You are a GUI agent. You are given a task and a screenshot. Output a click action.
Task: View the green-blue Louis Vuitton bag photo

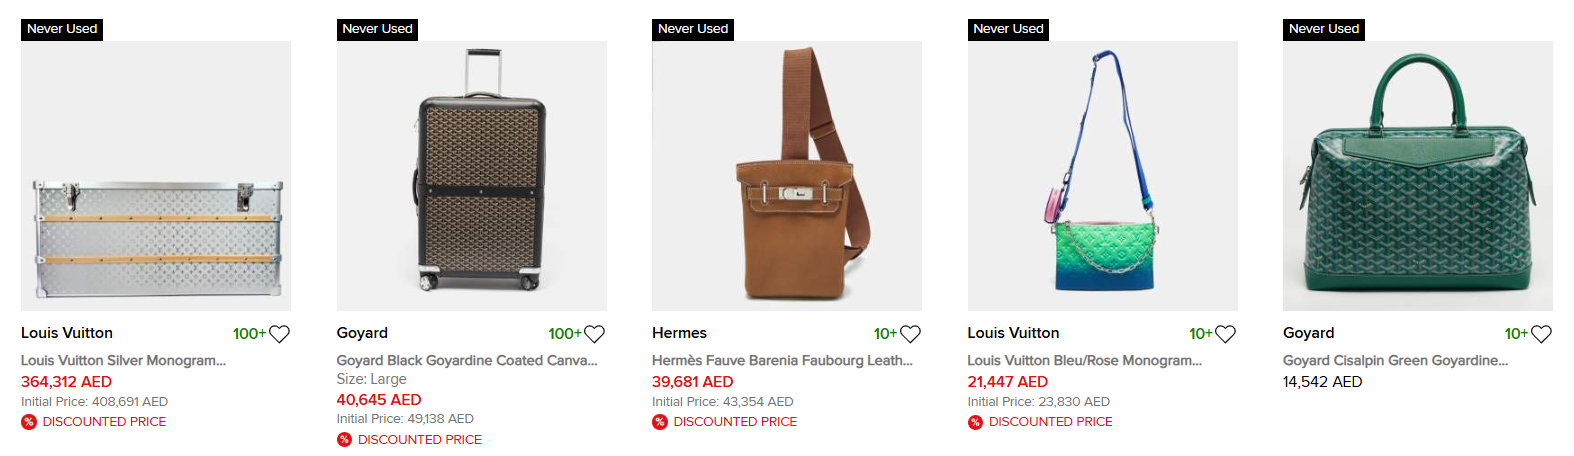pyautogui.click(x=1102, y=176)
